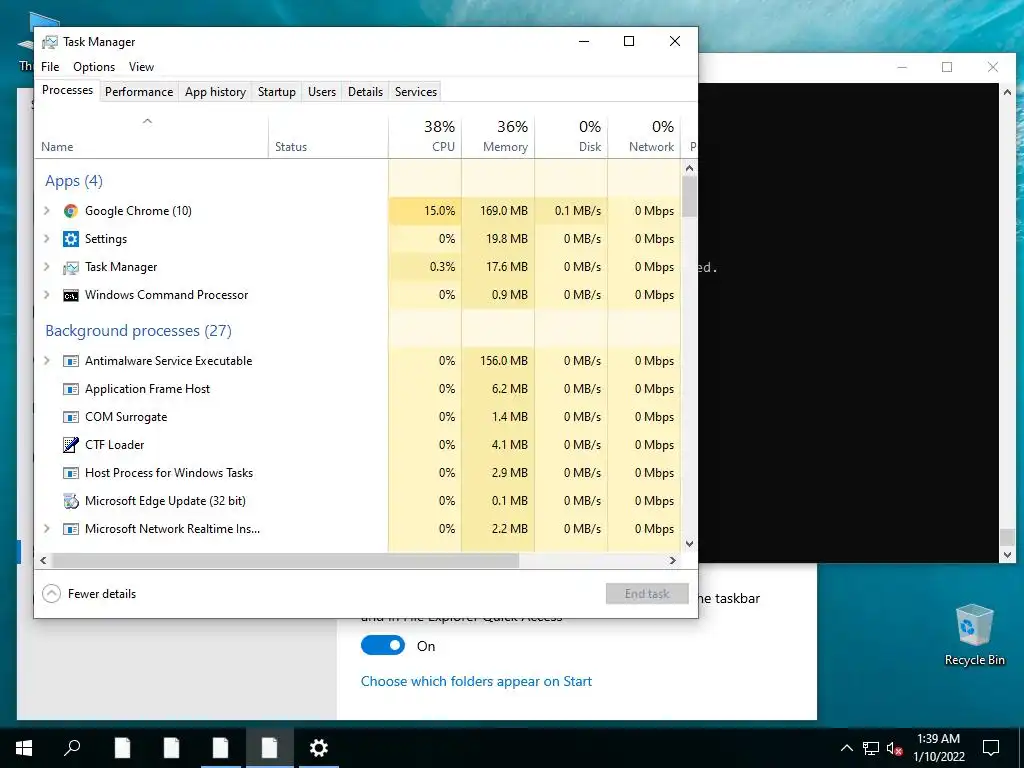1024x768 pixels.
Task: Click process list scroll down arrow
Action: pos(690,543)
